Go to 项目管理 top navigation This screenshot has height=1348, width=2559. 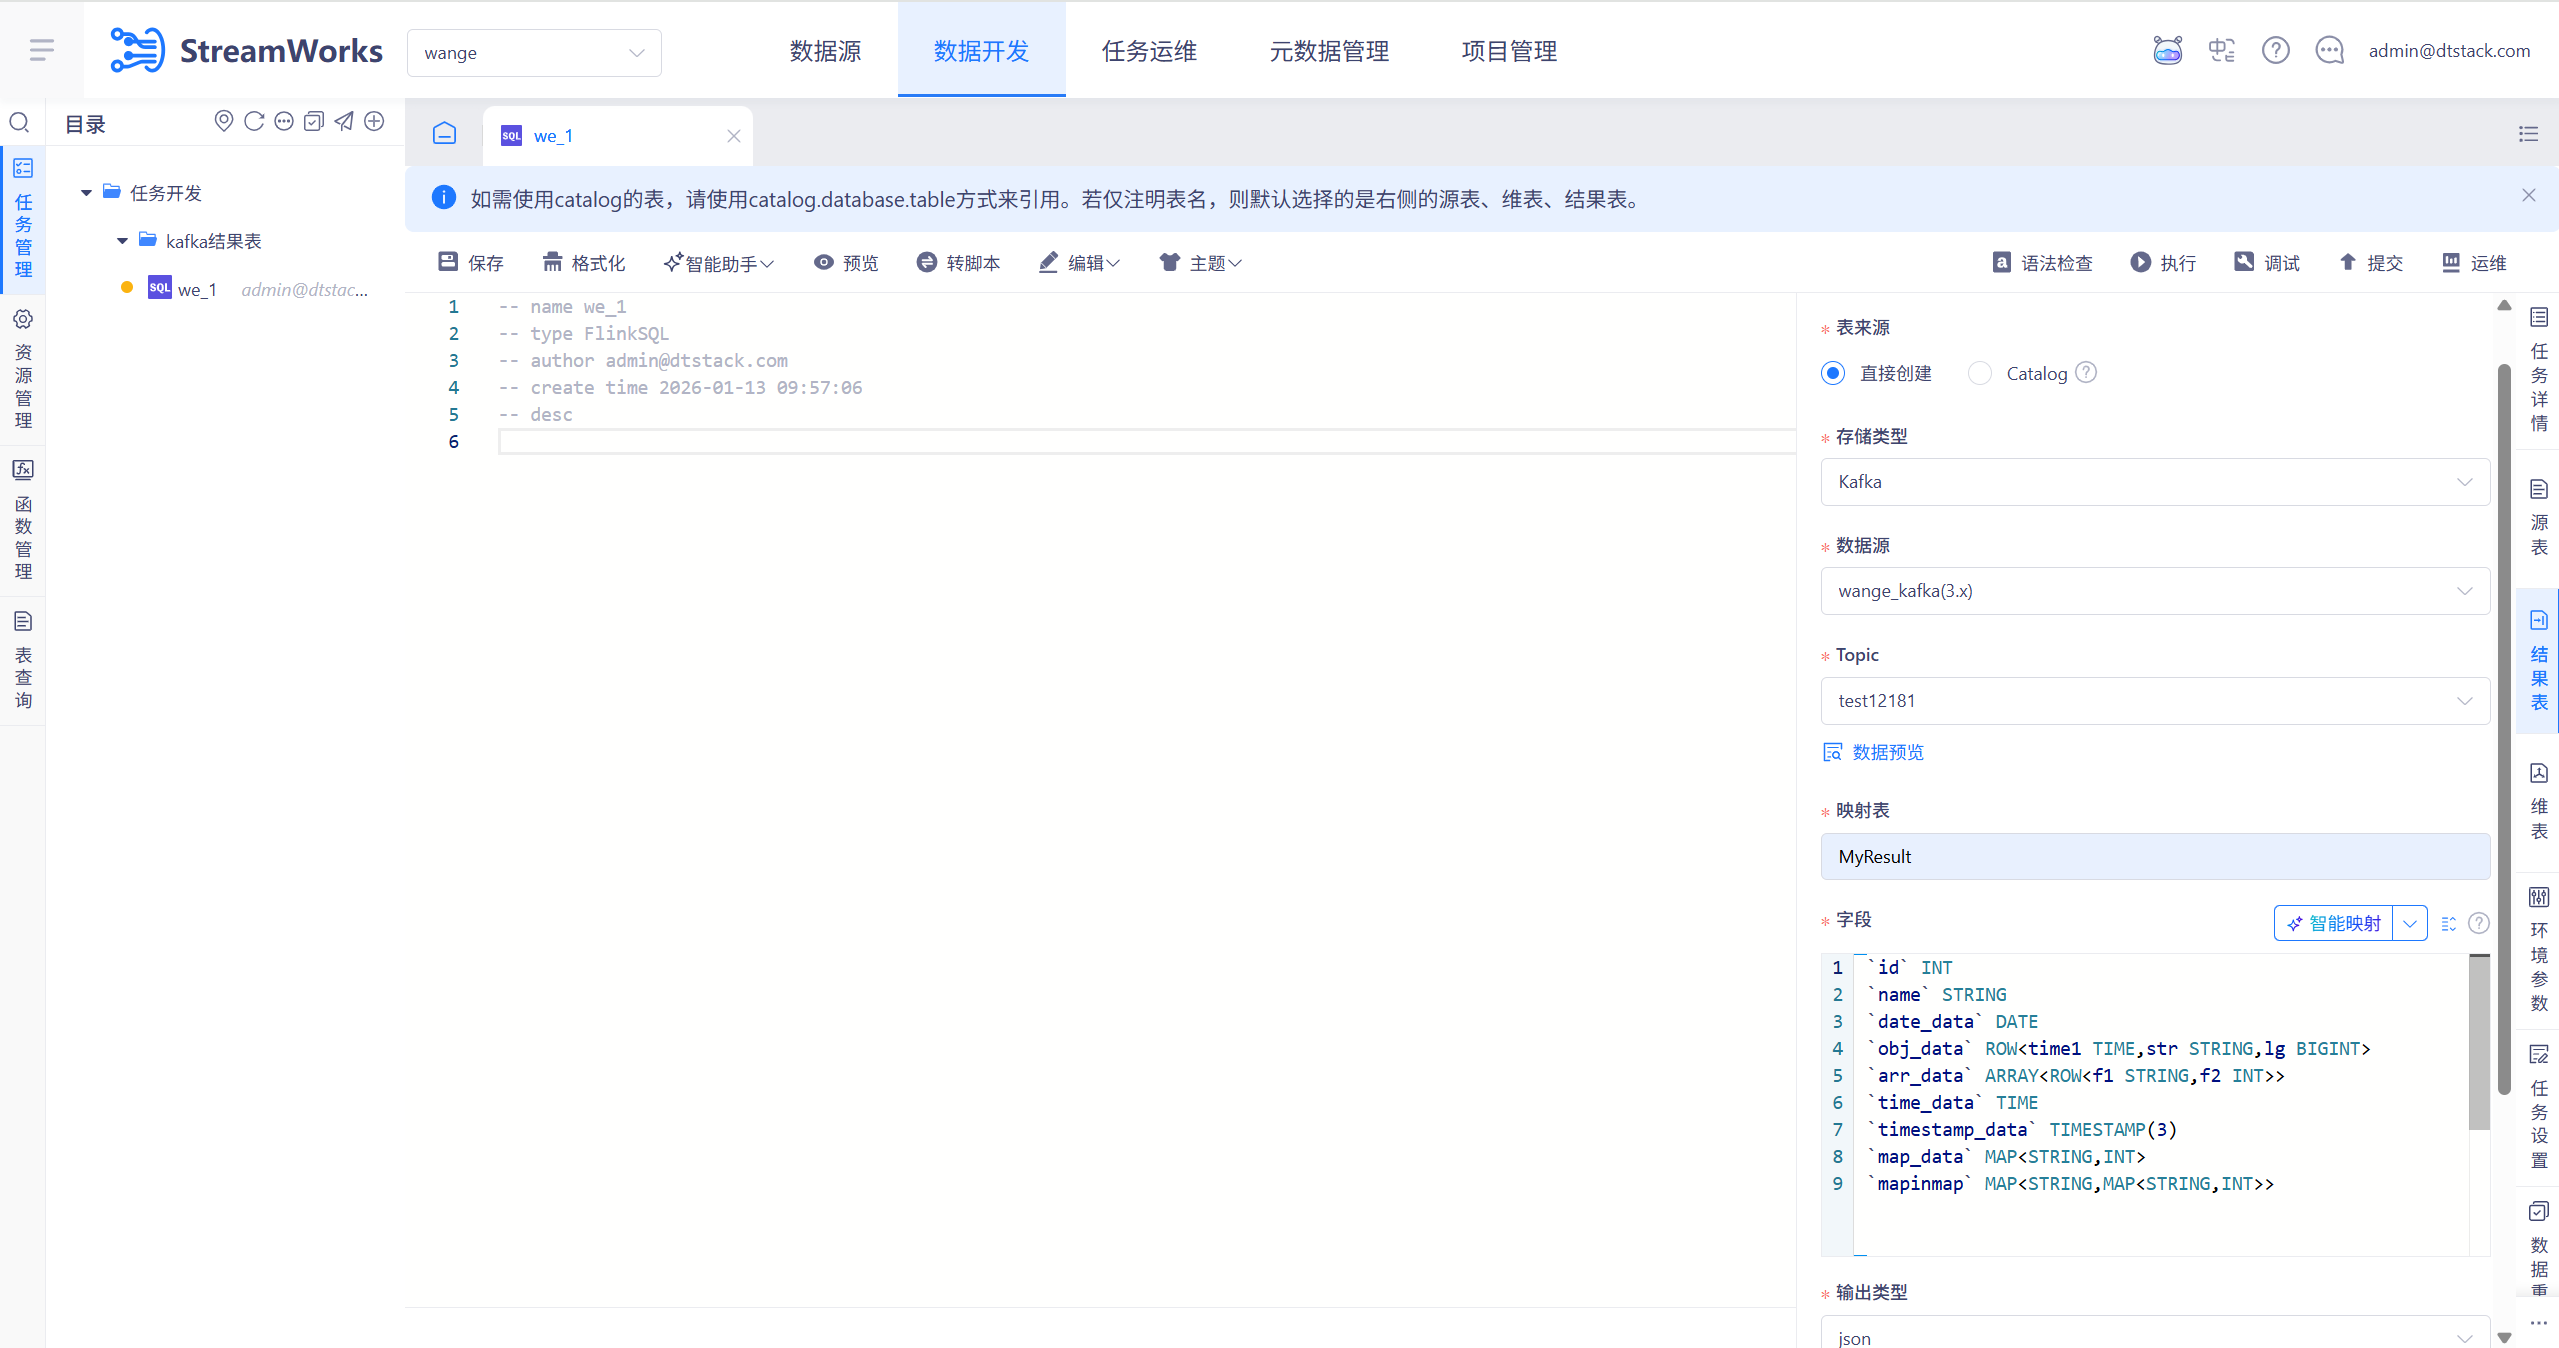click(1509, 51)
